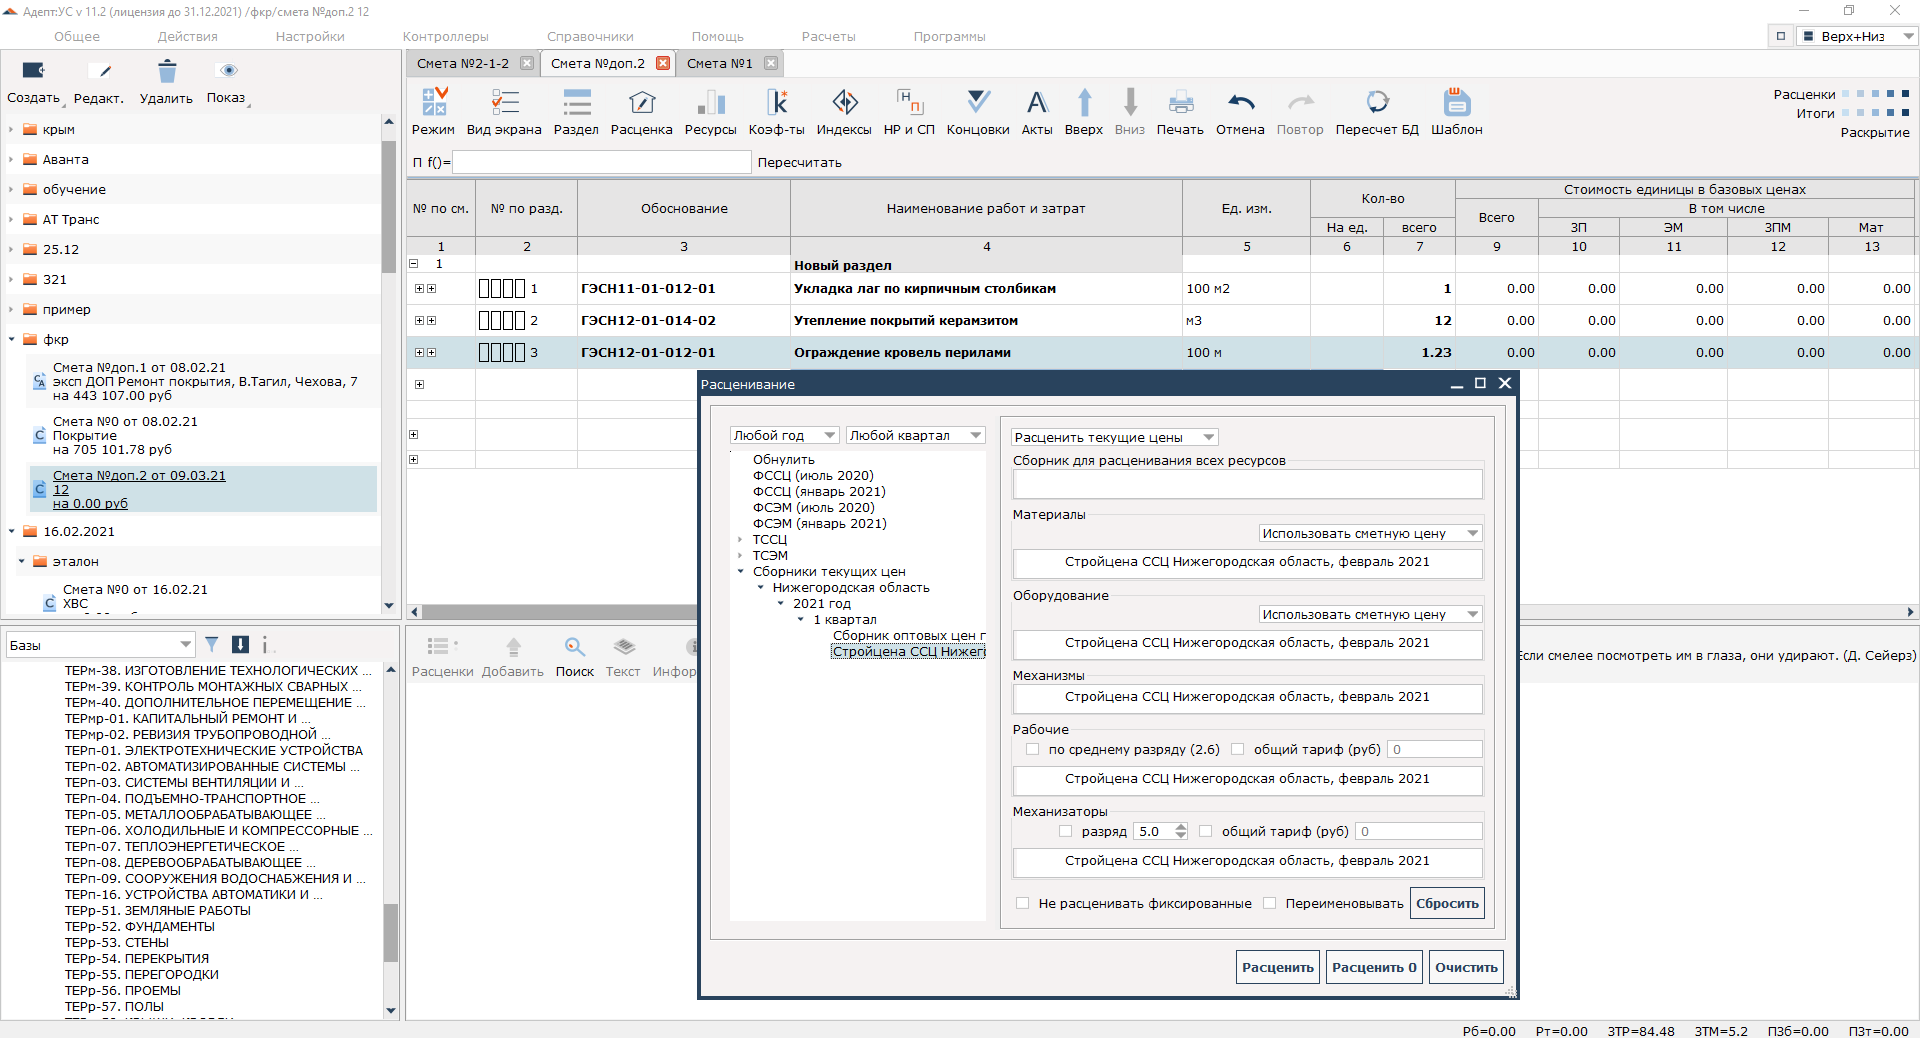This screenshot has width=1920, height=1038.
Task: Toggle Рабочие общий тариф (руб) checkbox
Action: pyautogui.click(x=1238, y=749)
